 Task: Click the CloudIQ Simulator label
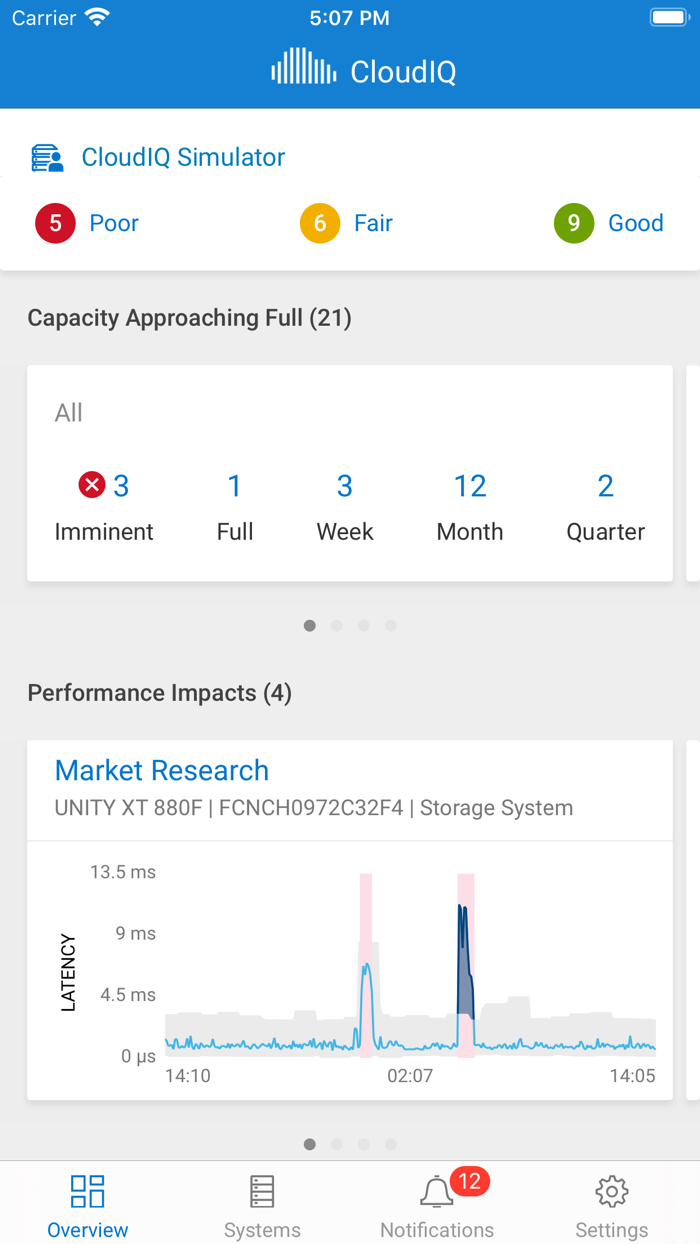click(x=183, y=157)
